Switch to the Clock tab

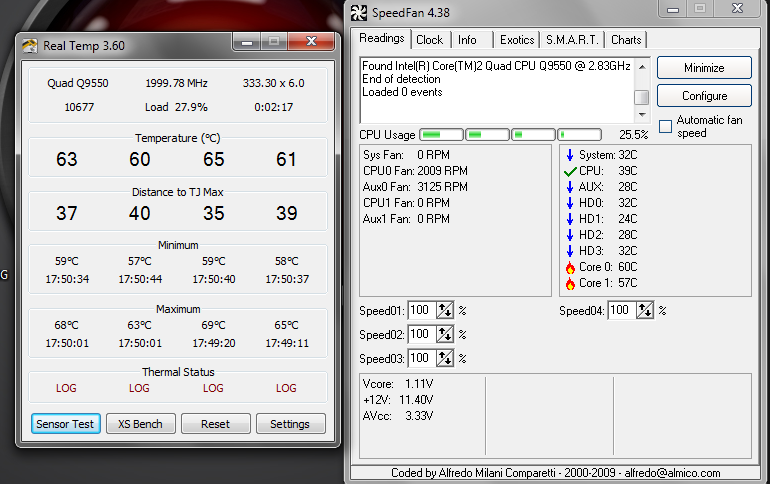(x=430, y=40)
